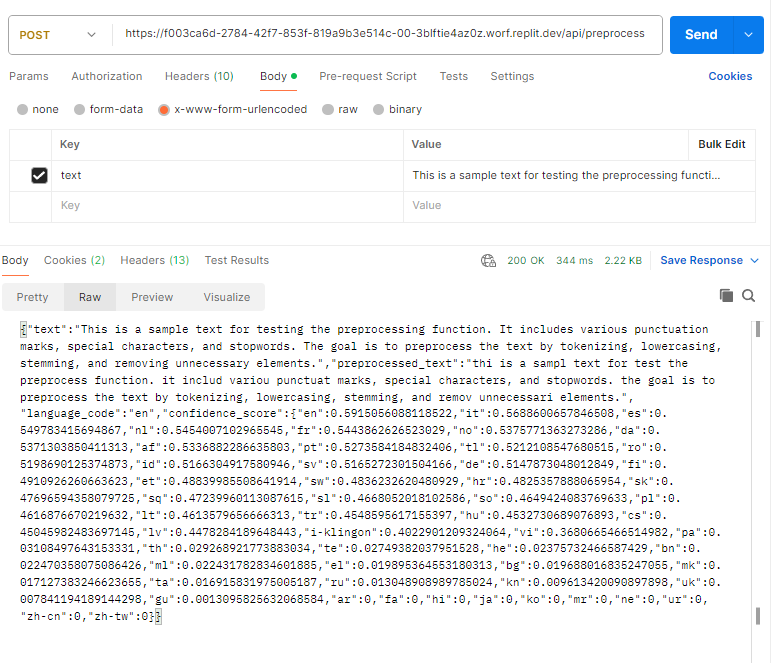Viewport: 773px width, 663px height.
Task: Click the network globe icon next to 200 OK
Action: (x=488, y=260)
